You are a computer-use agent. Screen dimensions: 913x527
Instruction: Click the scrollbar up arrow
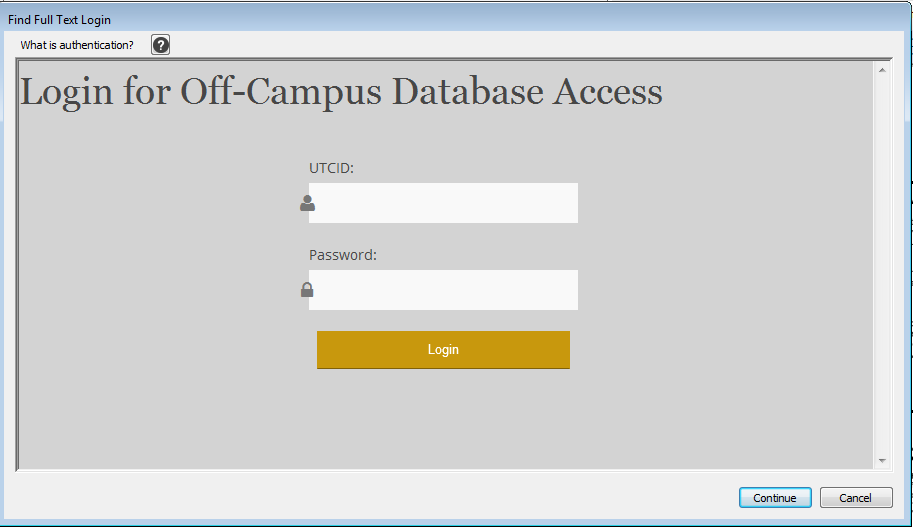point(882,70)
